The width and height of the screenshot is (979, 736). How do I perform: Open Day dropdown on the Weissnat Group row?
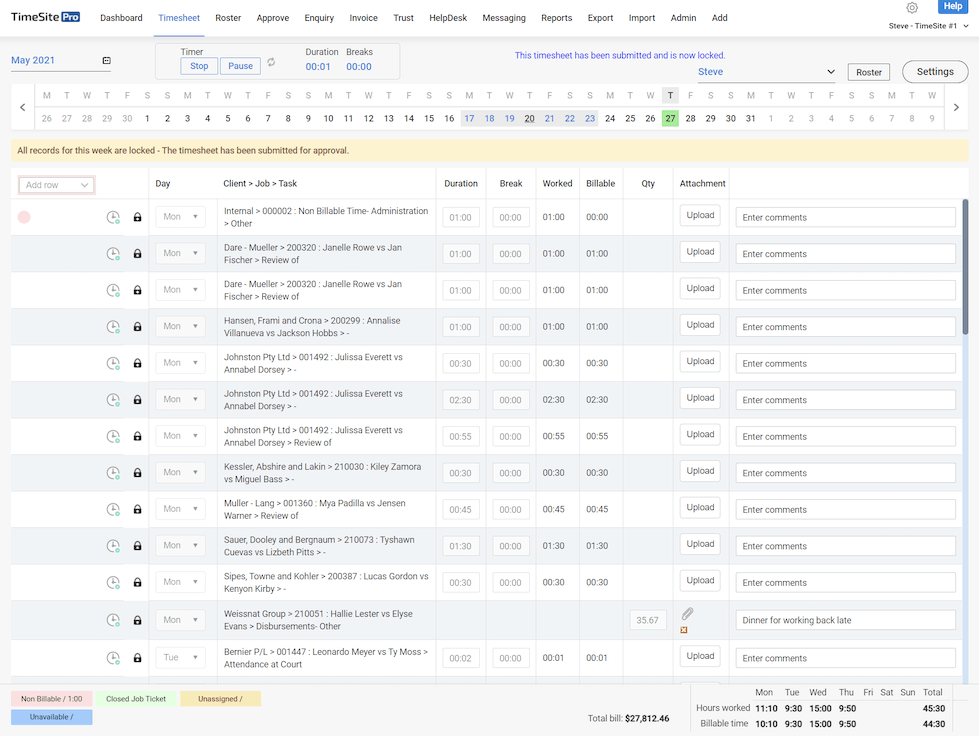pyautogui.click(x=180, y=620)
